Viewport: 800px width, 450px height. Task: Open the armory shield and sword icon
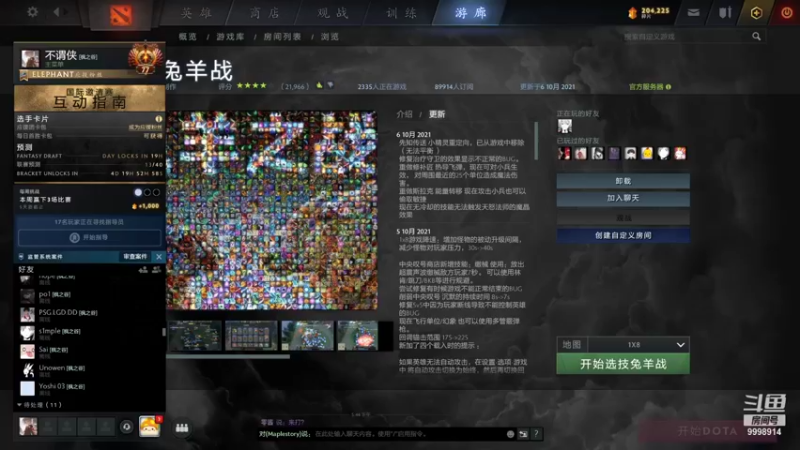724,13
